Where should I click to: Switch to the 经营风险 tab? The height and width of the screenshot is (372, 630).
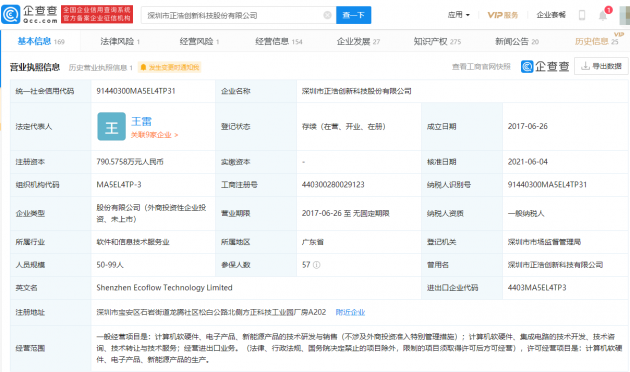click(199, 41)
